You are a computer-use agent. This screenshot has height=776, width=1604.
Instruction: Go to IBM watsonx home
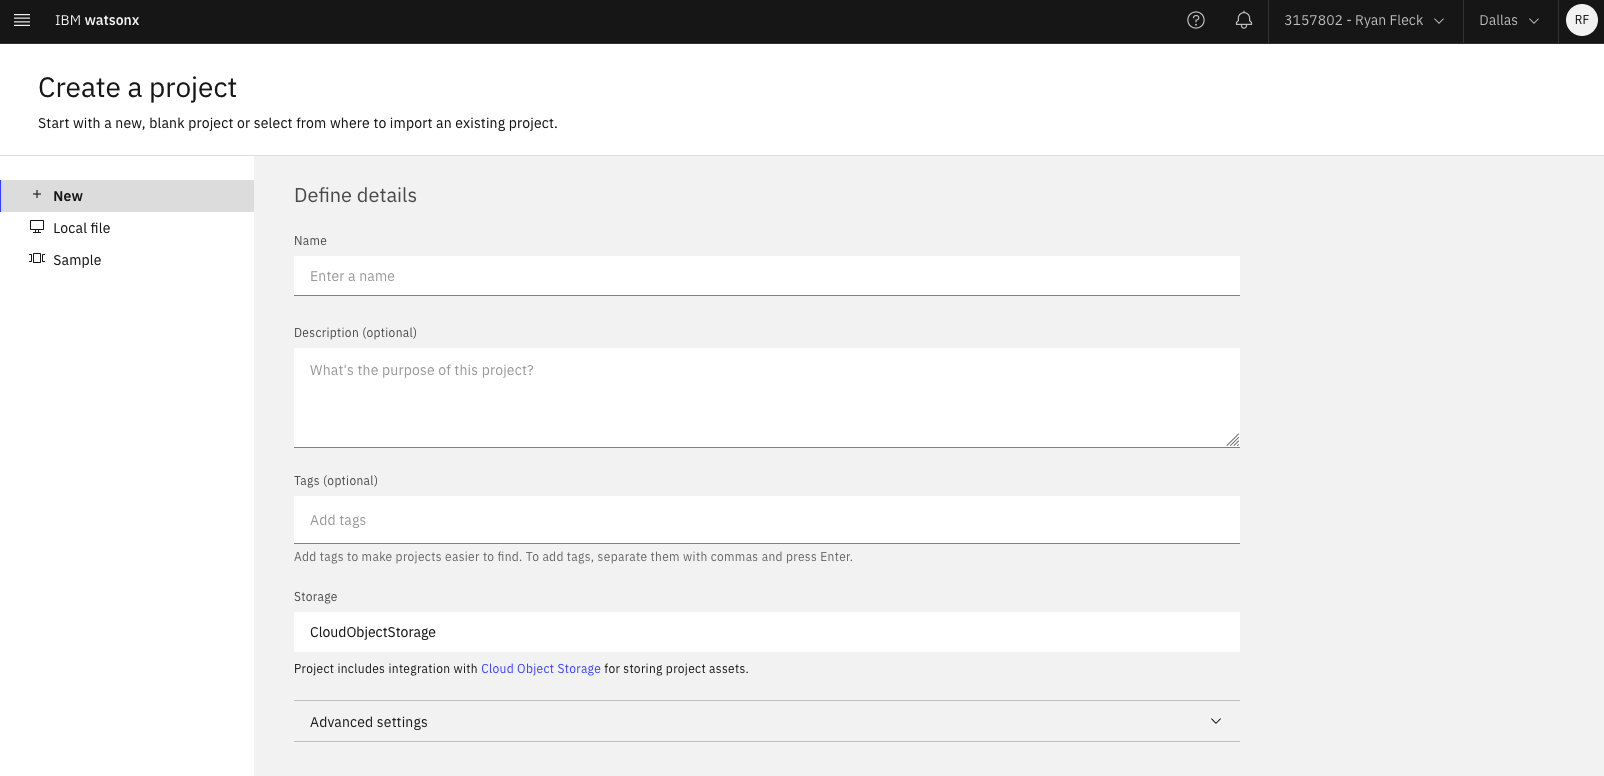point(97,20)
